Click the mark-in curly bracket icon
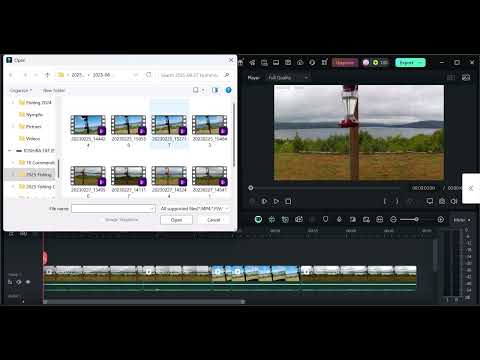 [x=385, y=201]
